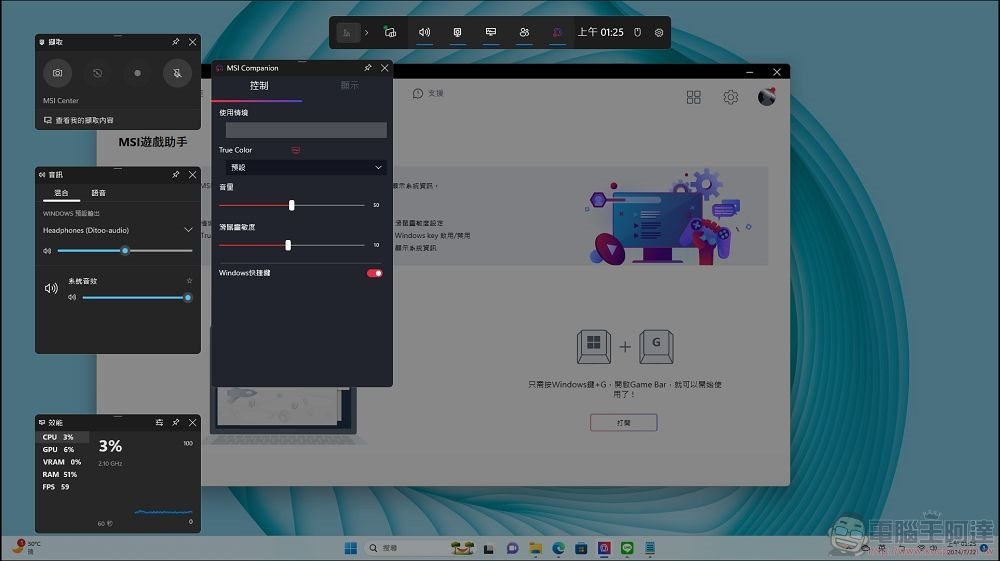
Task: Open 查看我的擷取內容 link
Action: point(78,120)
